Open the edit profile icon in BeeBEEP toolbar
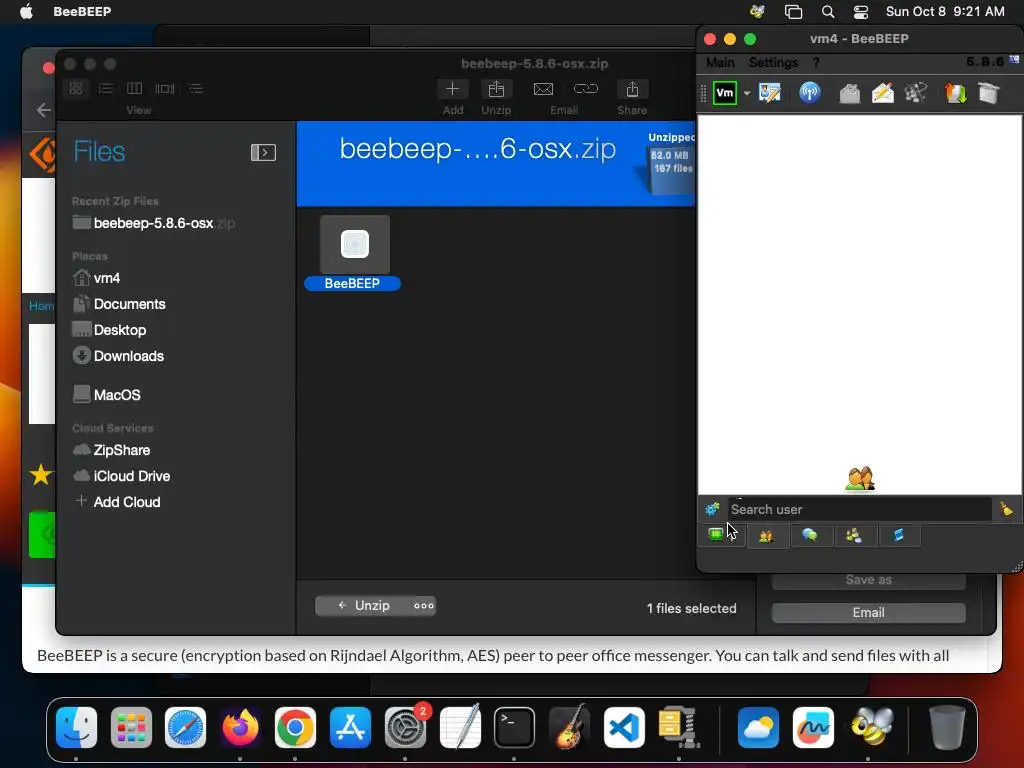The width and height of the screenshot is (1024, 768). tap(770, 93)
